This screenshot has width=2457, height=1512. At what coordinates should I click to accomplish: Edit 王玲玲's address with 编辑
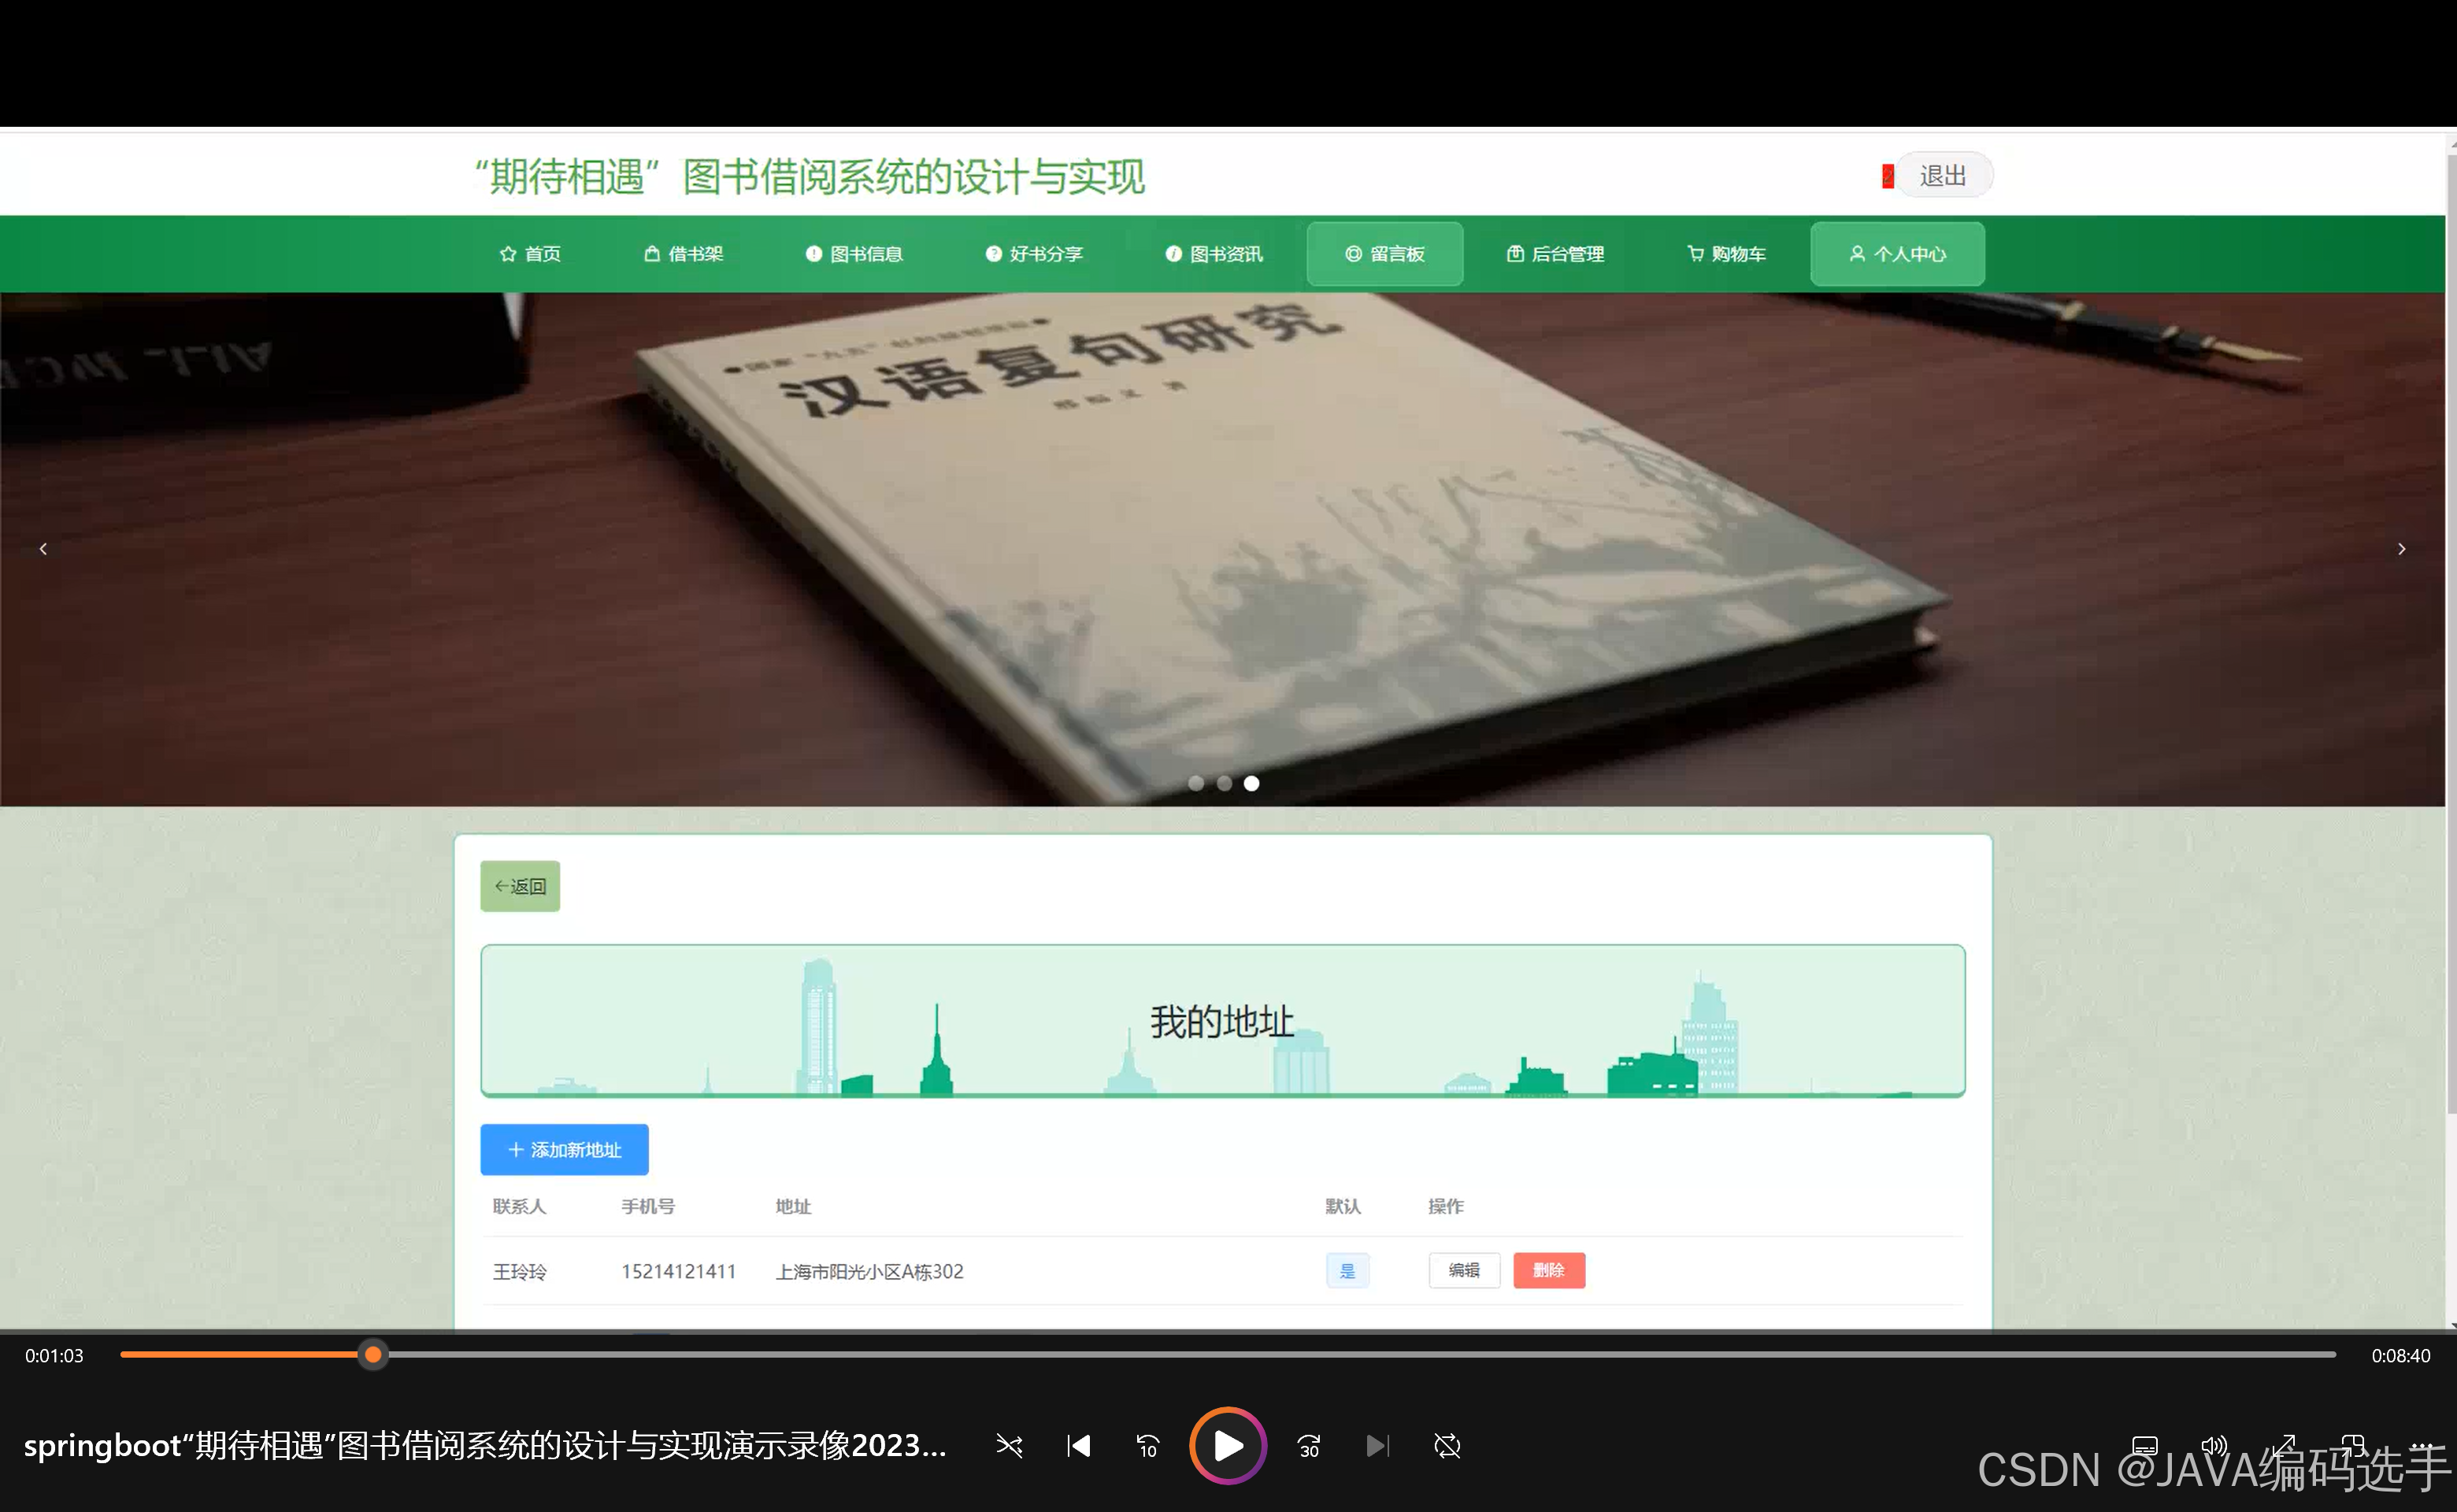(1464, 1270)
